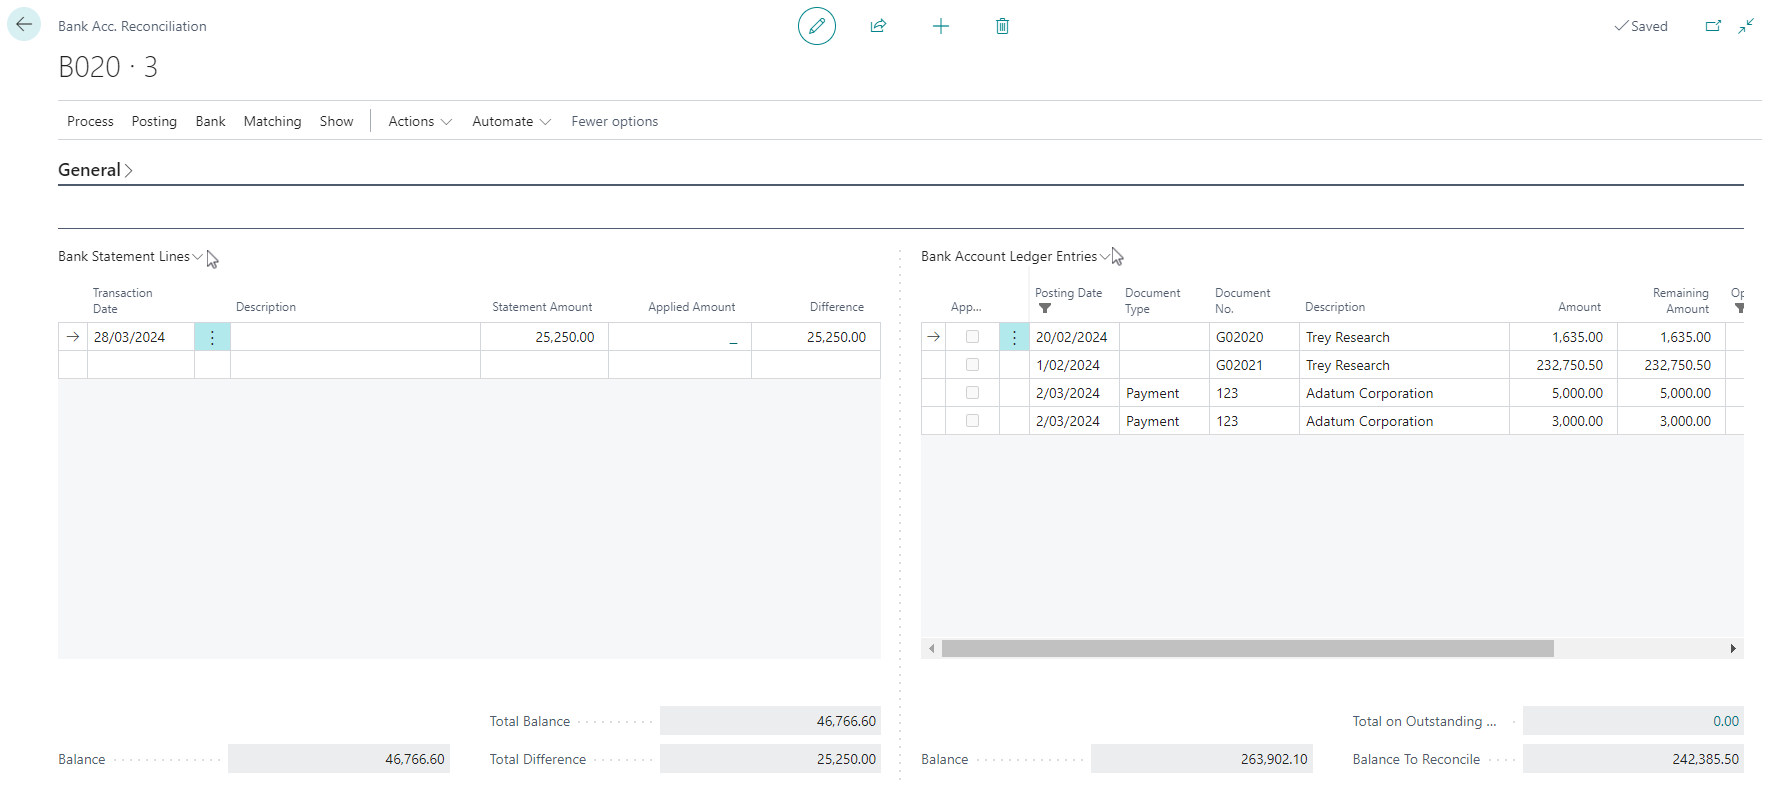Screen dimensions: 1773x793
Task: Click the Balance To Reconcile value 242,385.50
Action: tap(1633, 759)
